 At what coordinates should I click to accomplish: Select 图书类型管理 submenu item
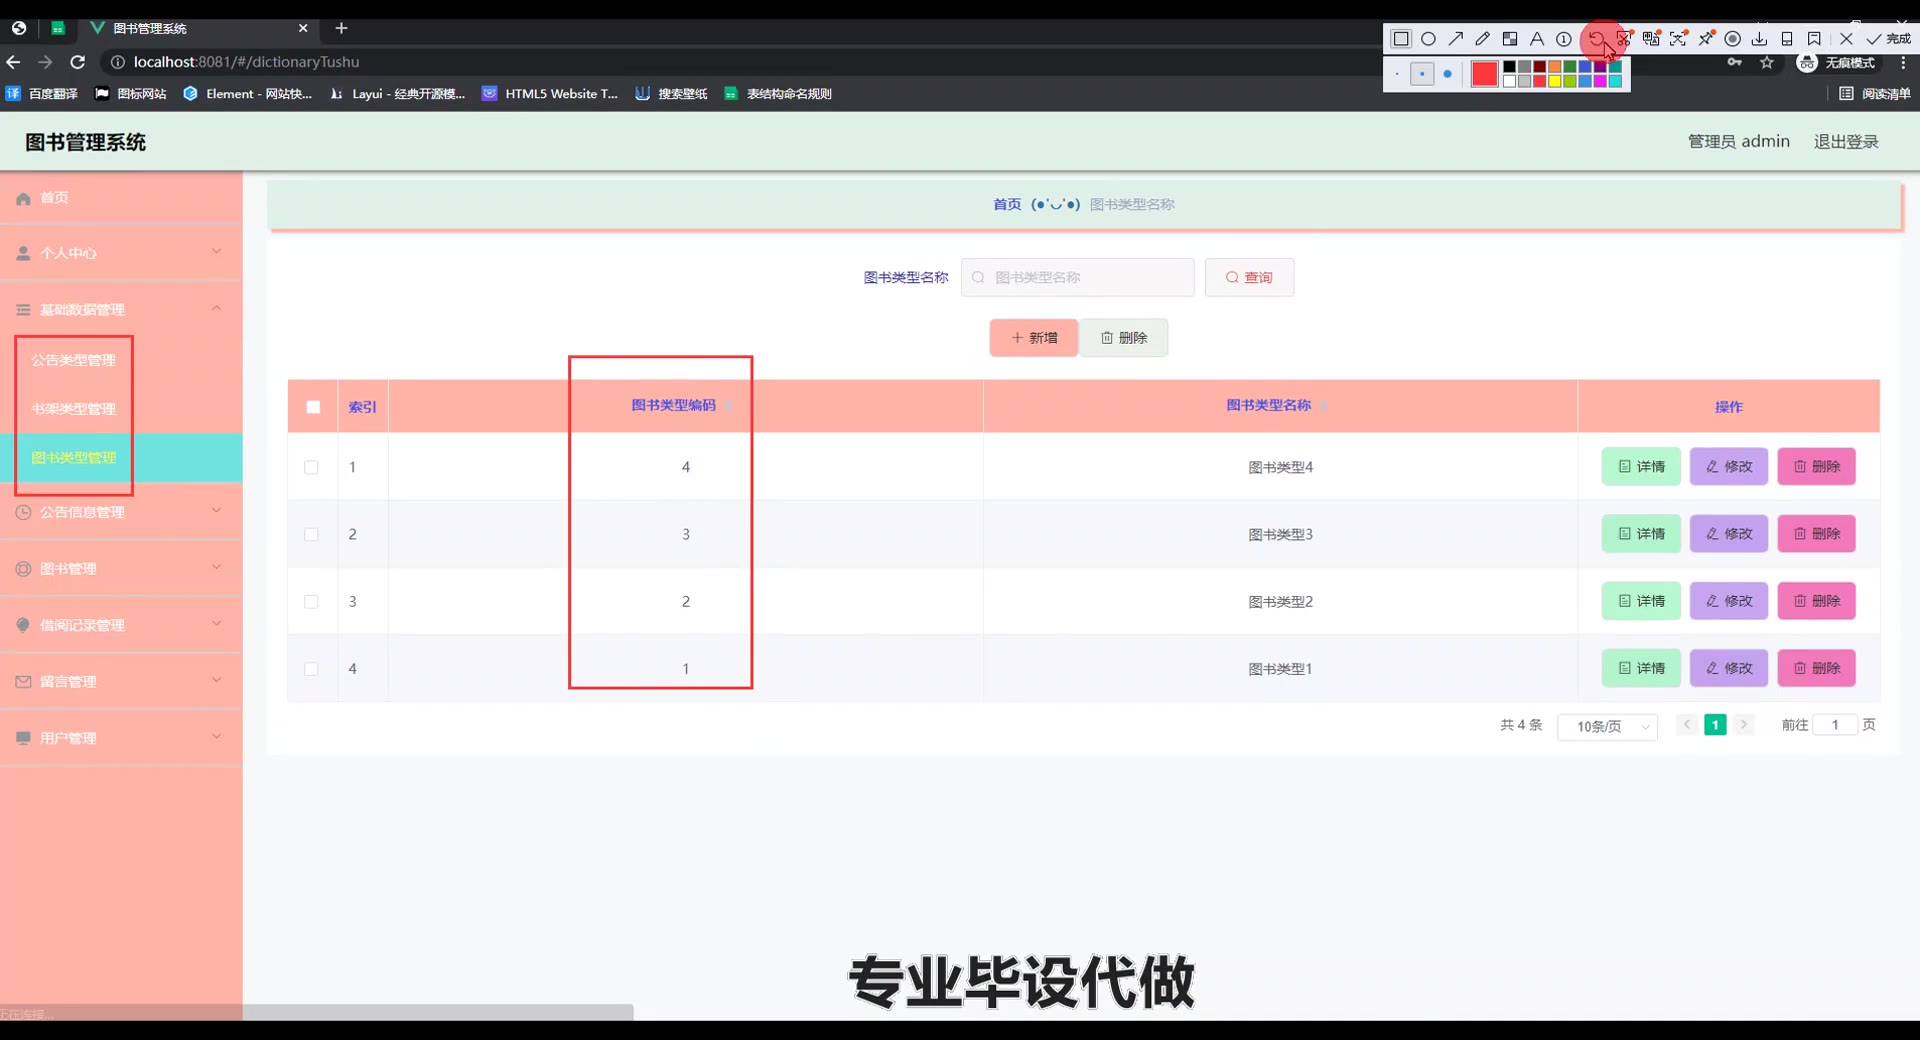(121, 458)
